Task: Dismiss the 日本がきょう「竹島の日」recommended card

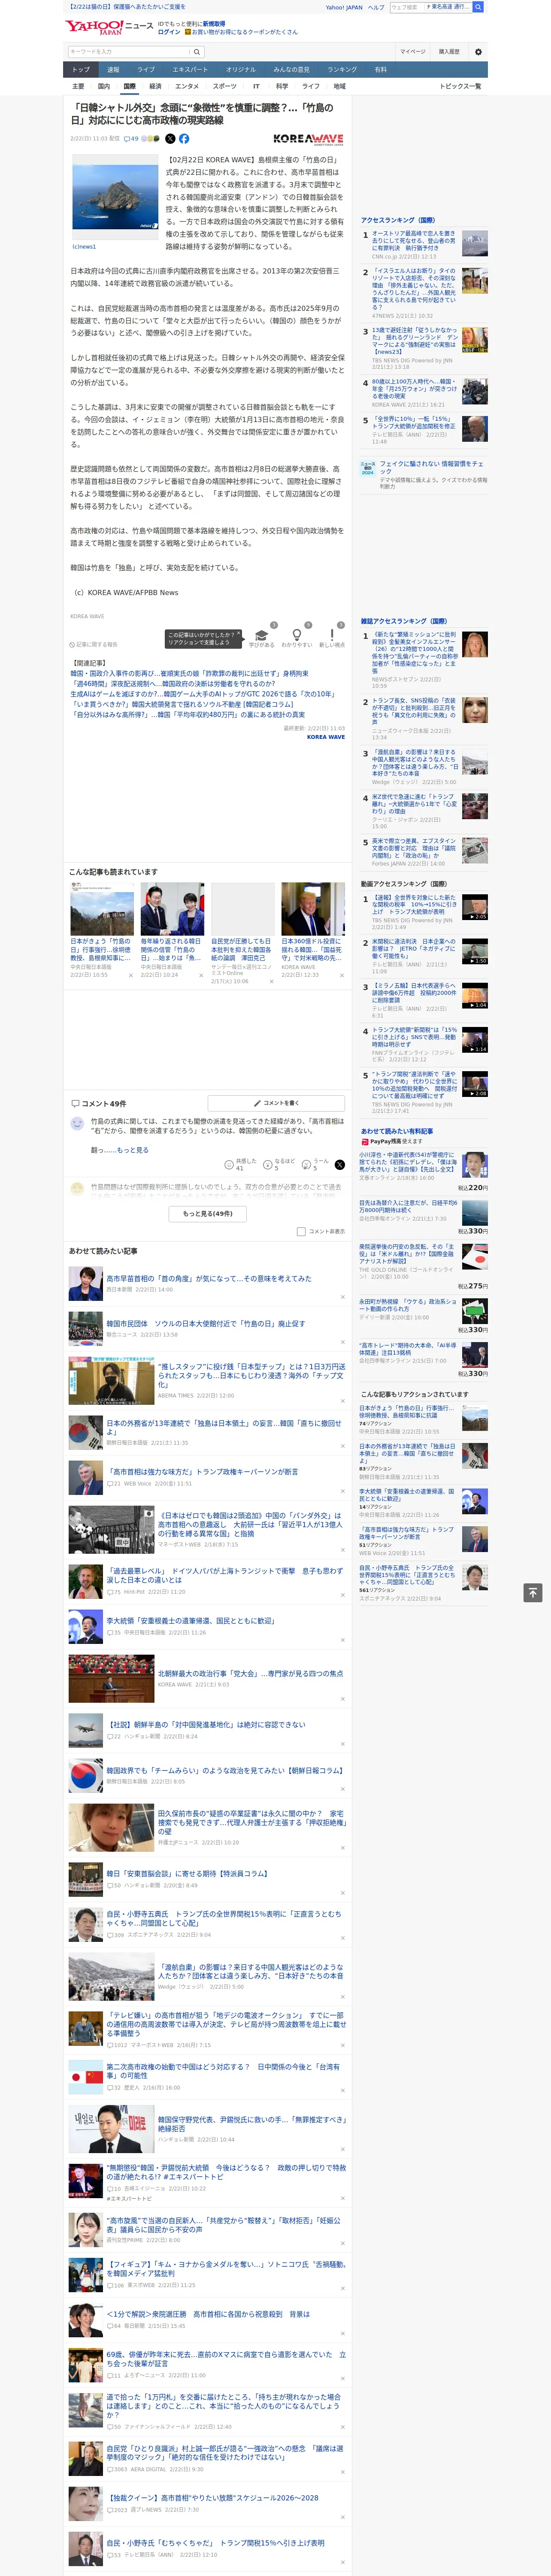Action: click(x=130, y=976)
